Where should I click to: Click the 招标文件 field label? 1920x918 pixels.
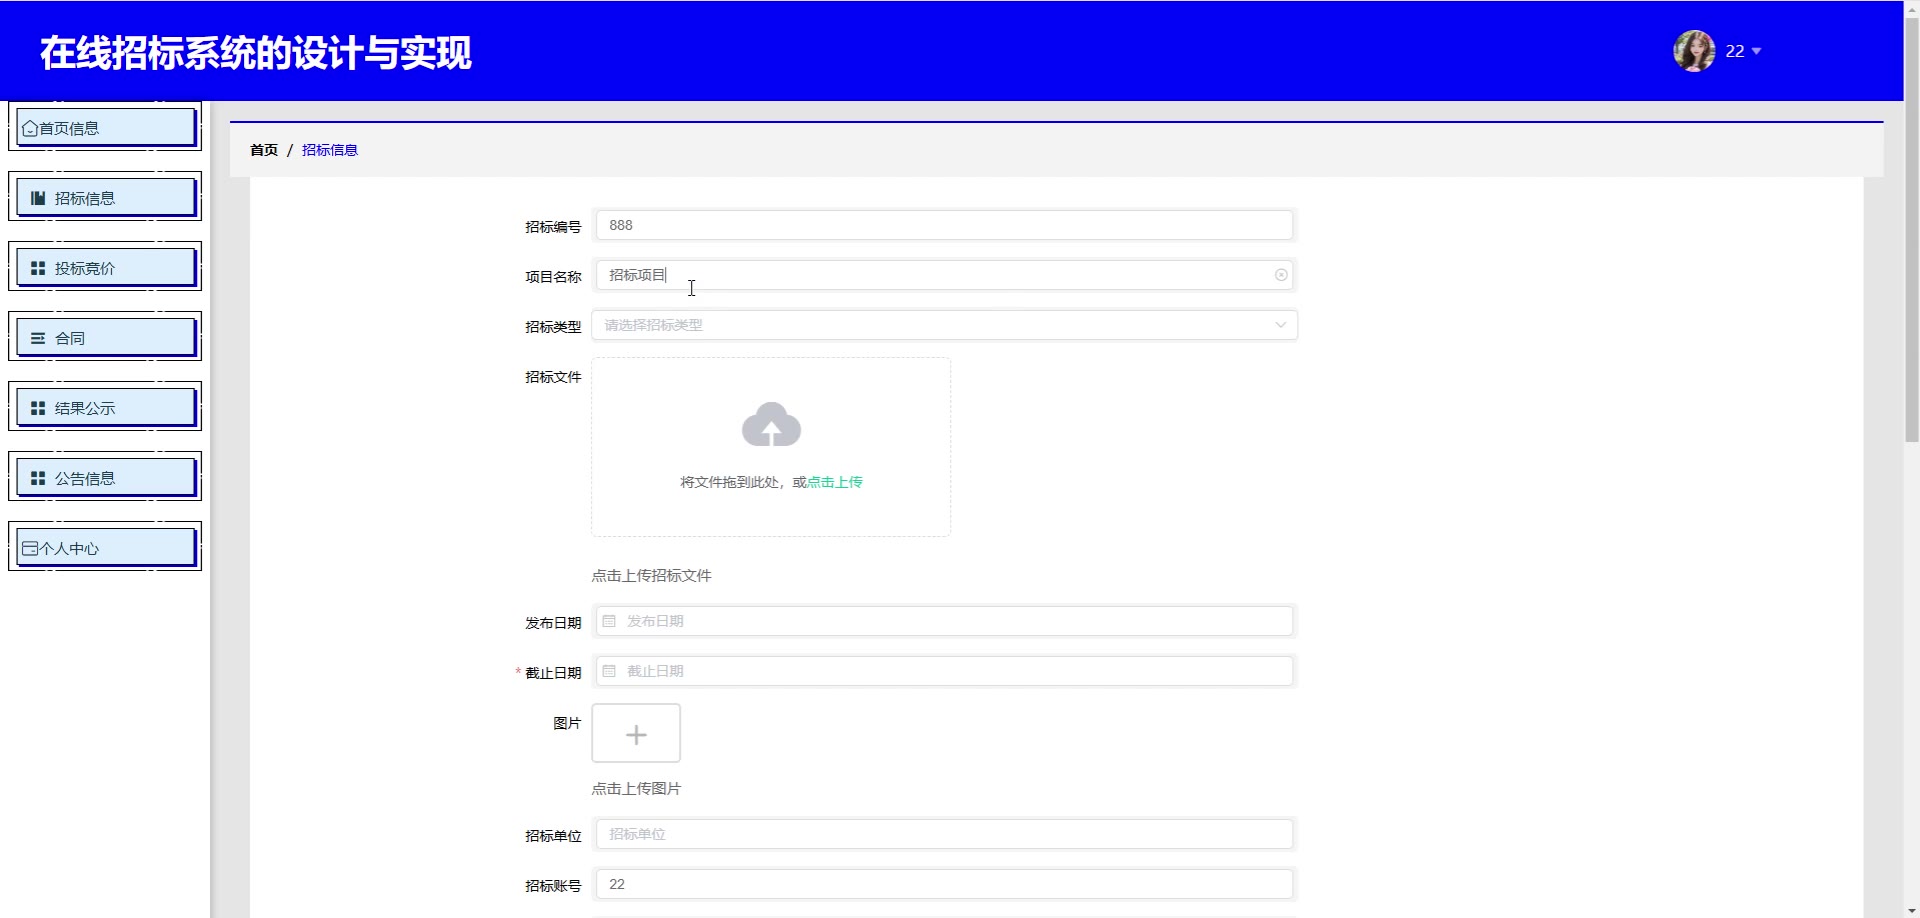[x=553, y=377]
